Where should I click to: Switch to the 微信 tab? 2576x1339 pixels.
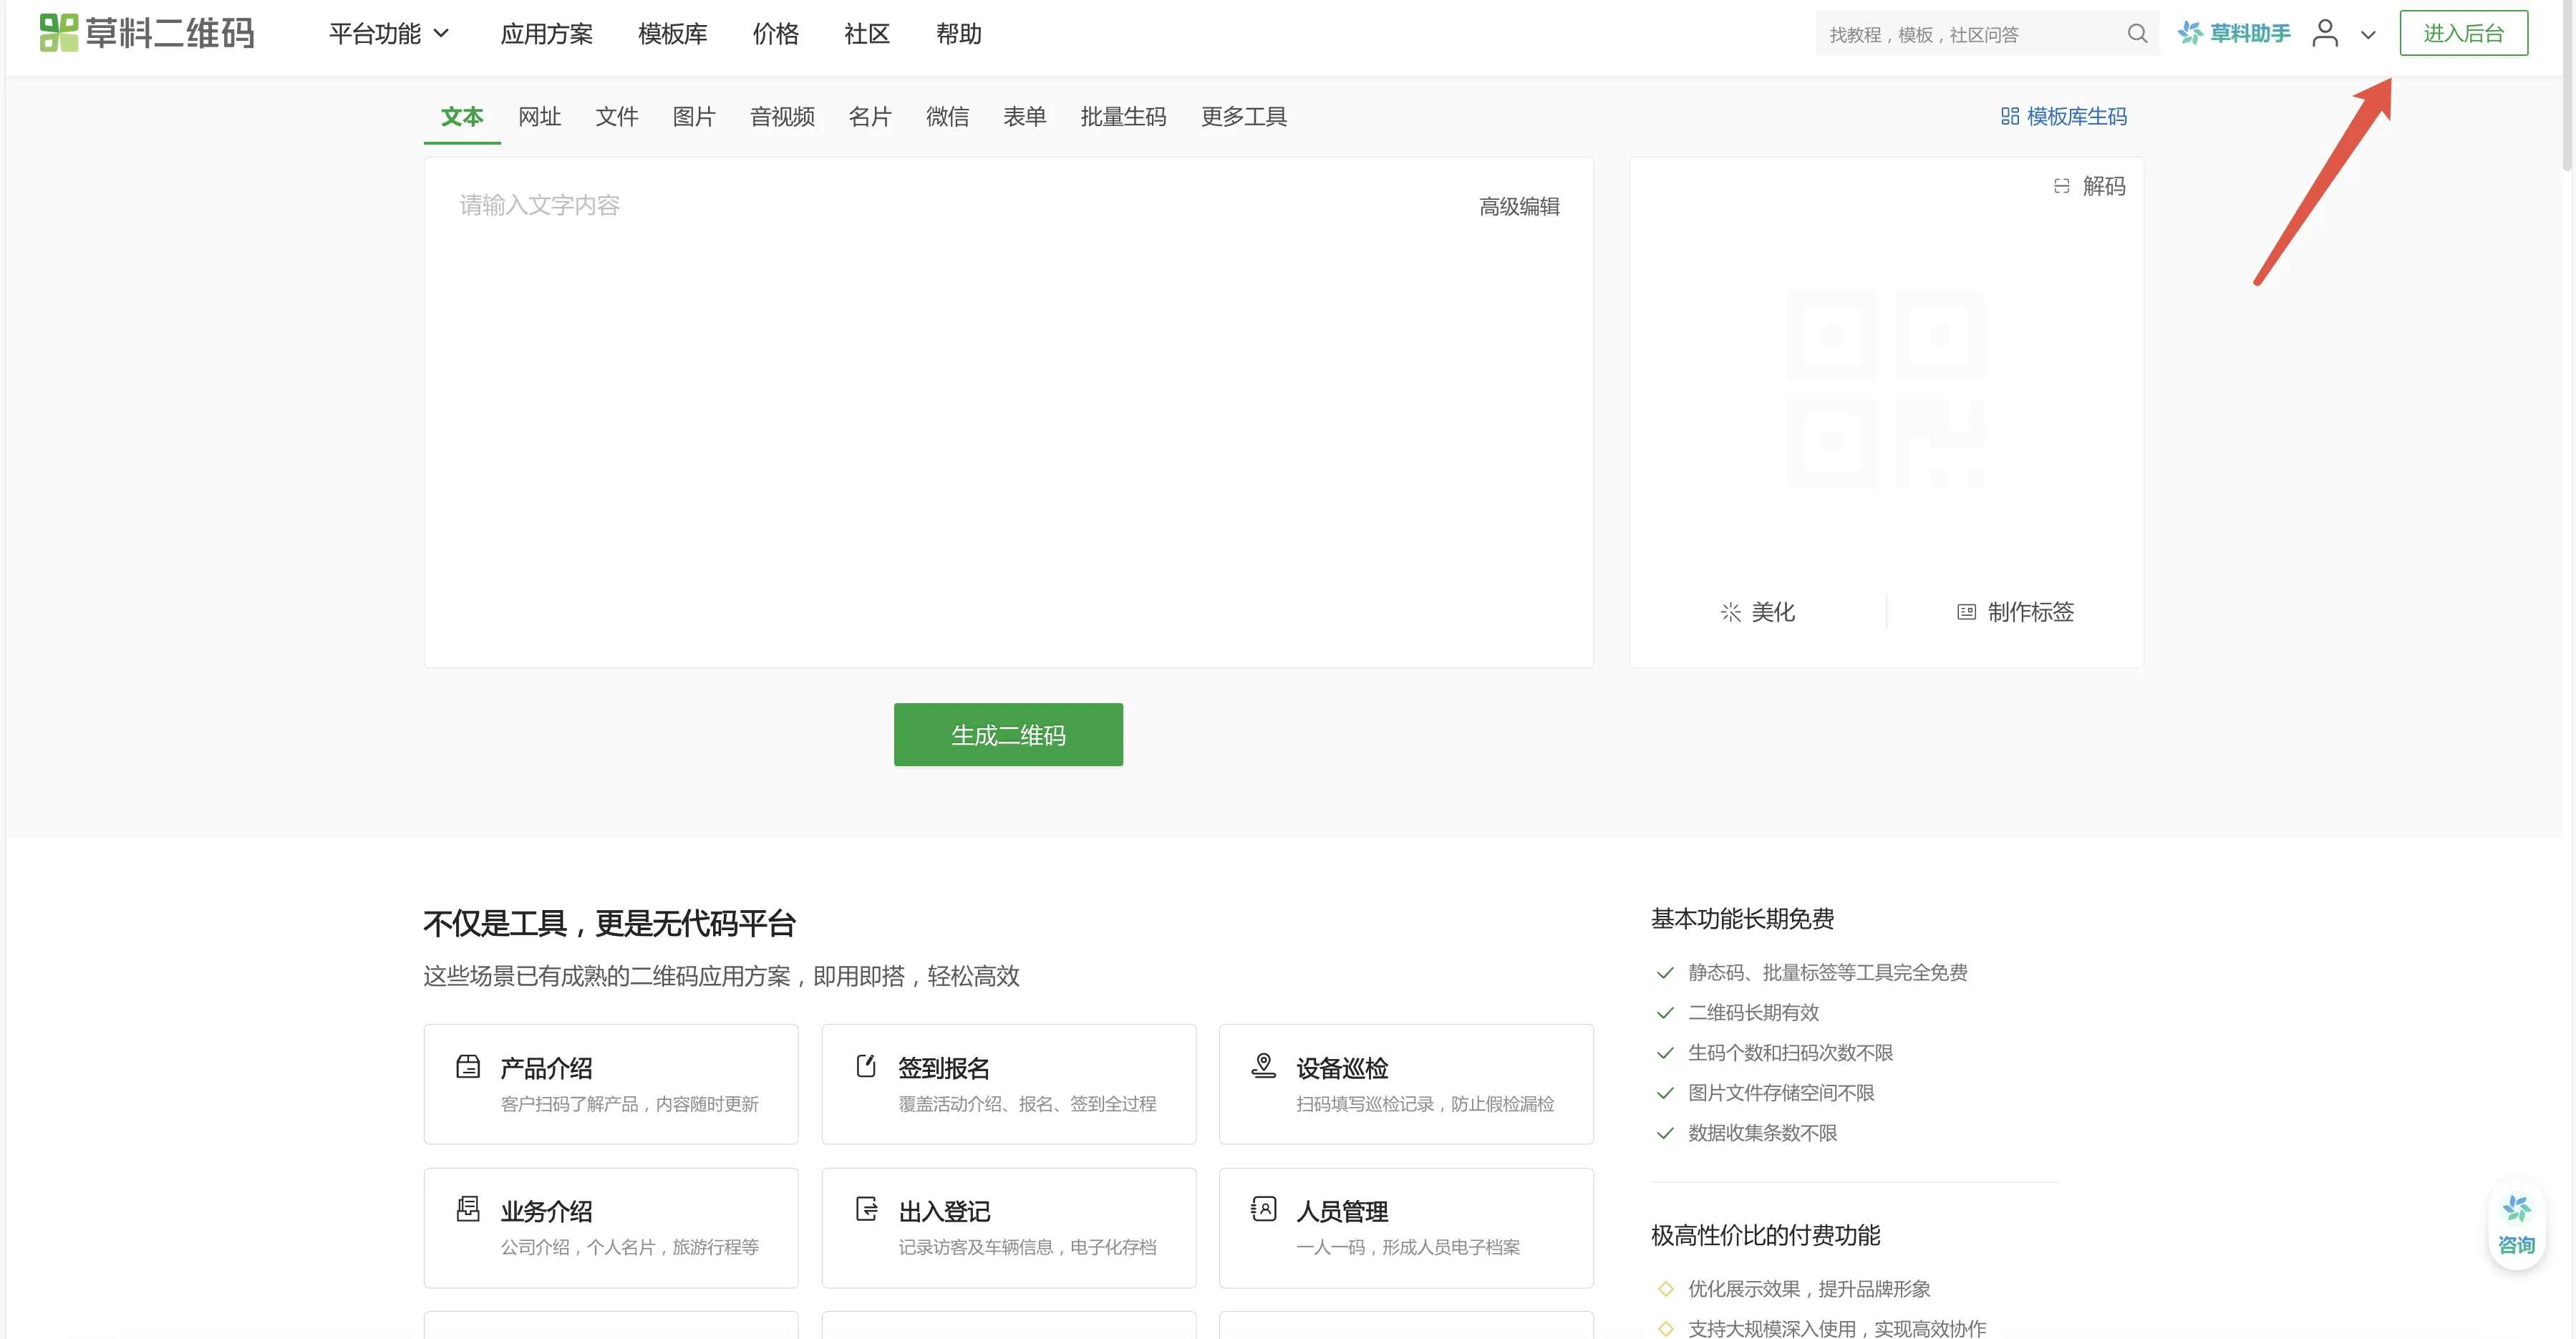[947, 117]
